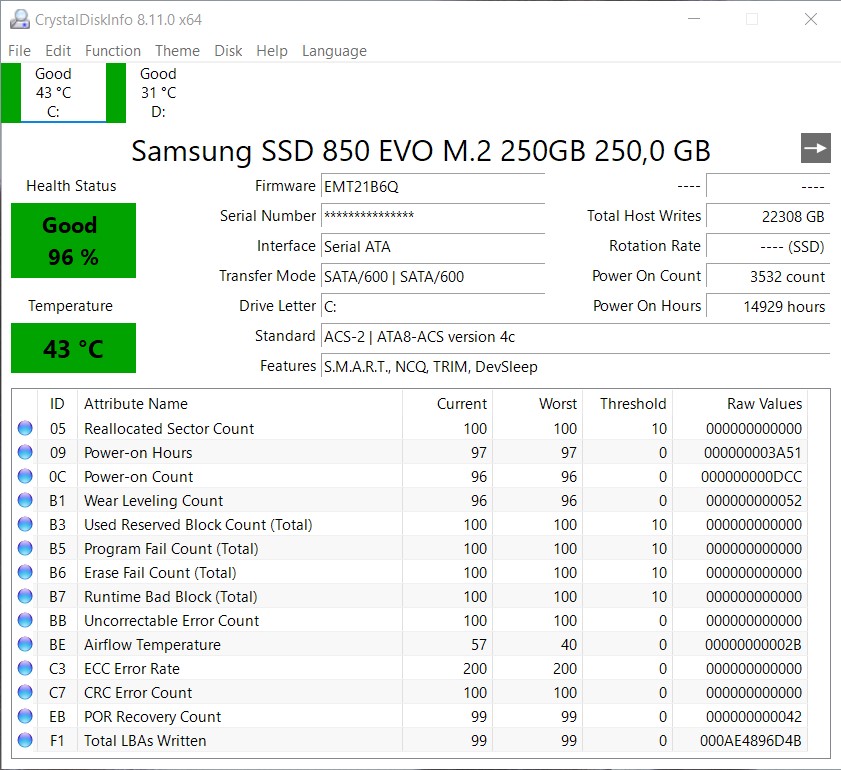Click the Raw Values column header

tap(764, 404)
